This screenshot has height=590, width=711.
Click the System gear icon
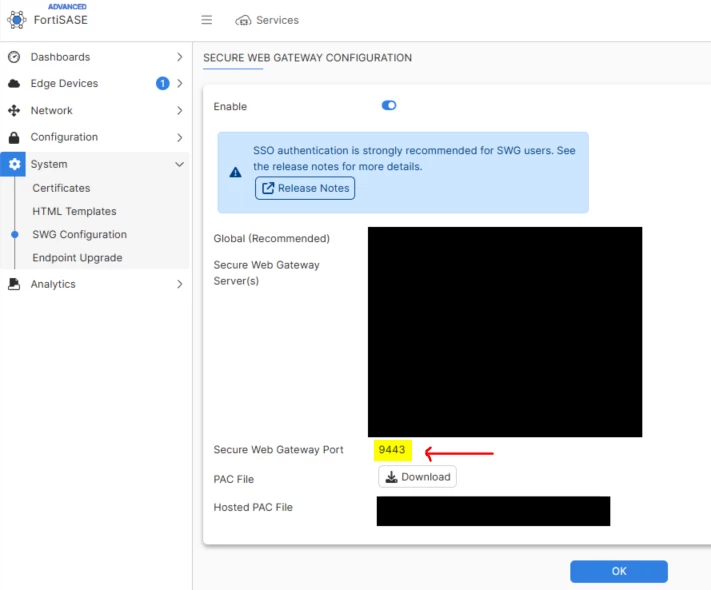pos(14,164)
